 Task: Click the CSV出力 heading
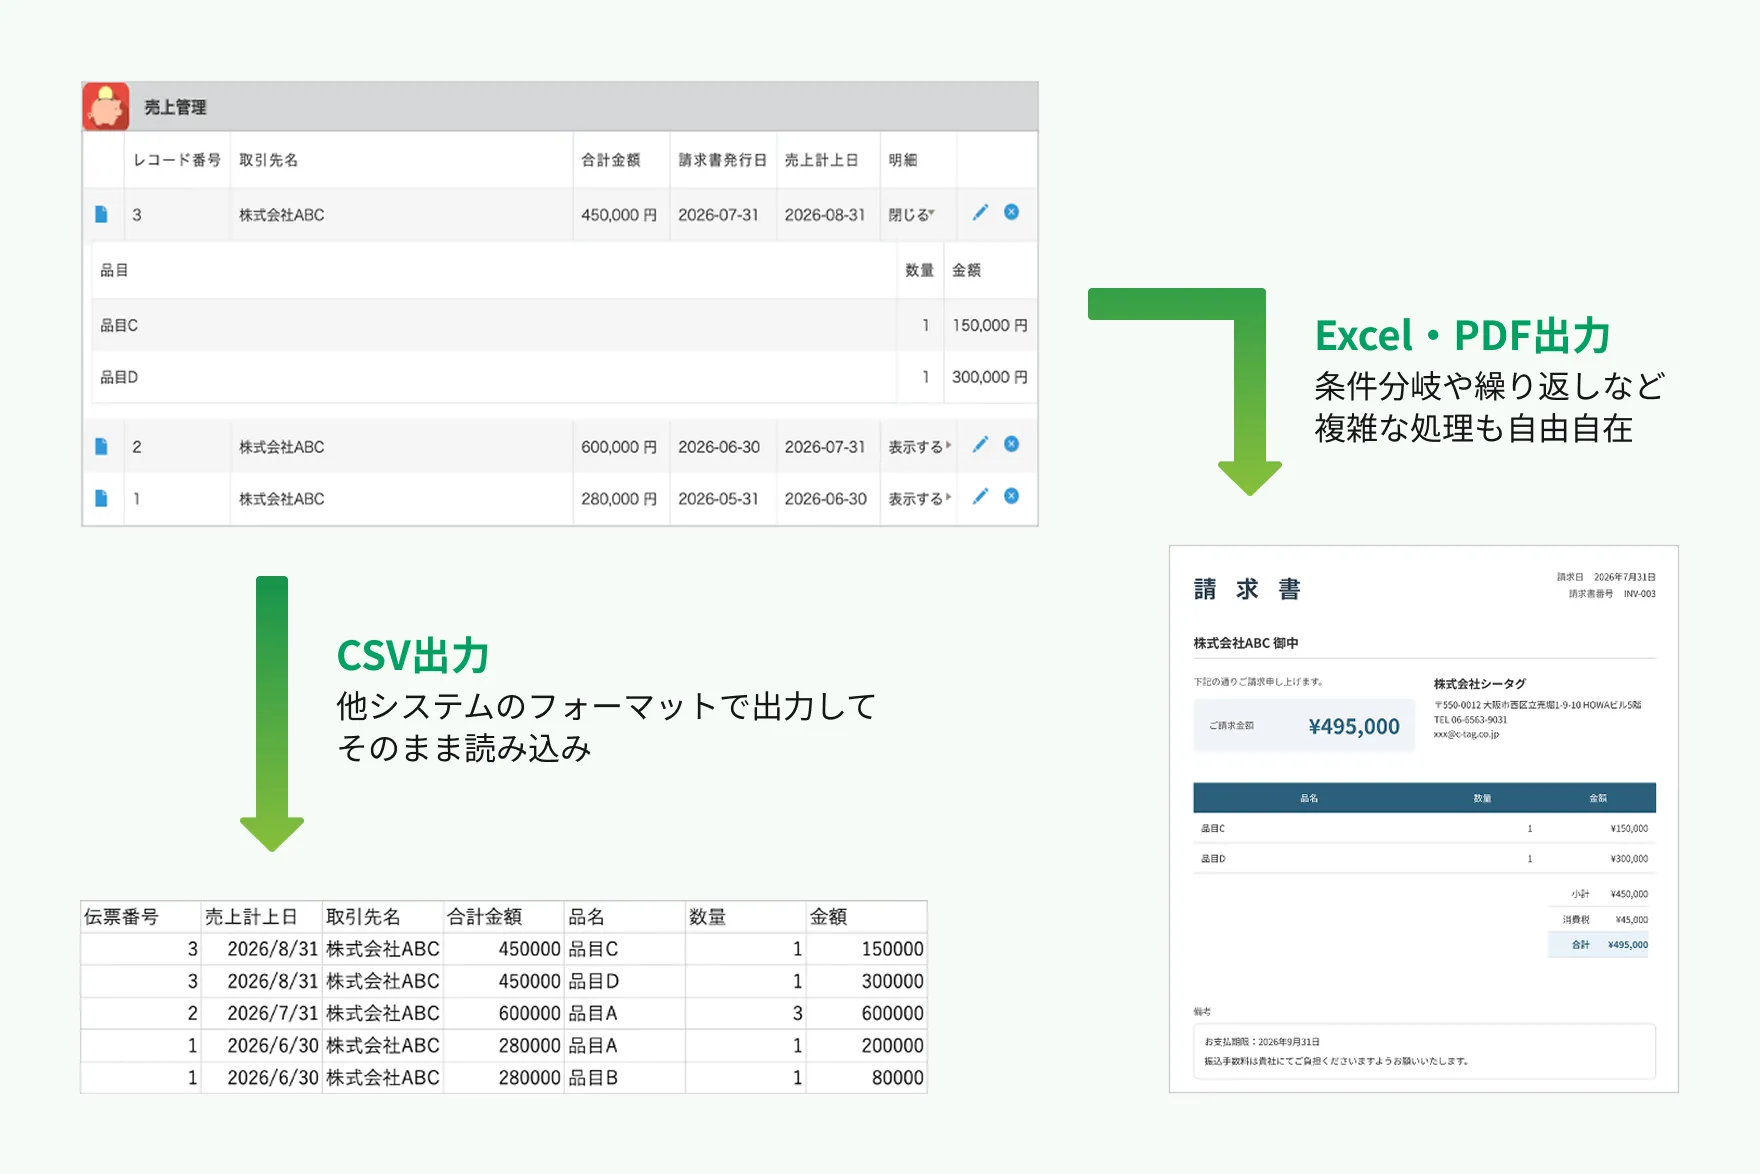412,656
